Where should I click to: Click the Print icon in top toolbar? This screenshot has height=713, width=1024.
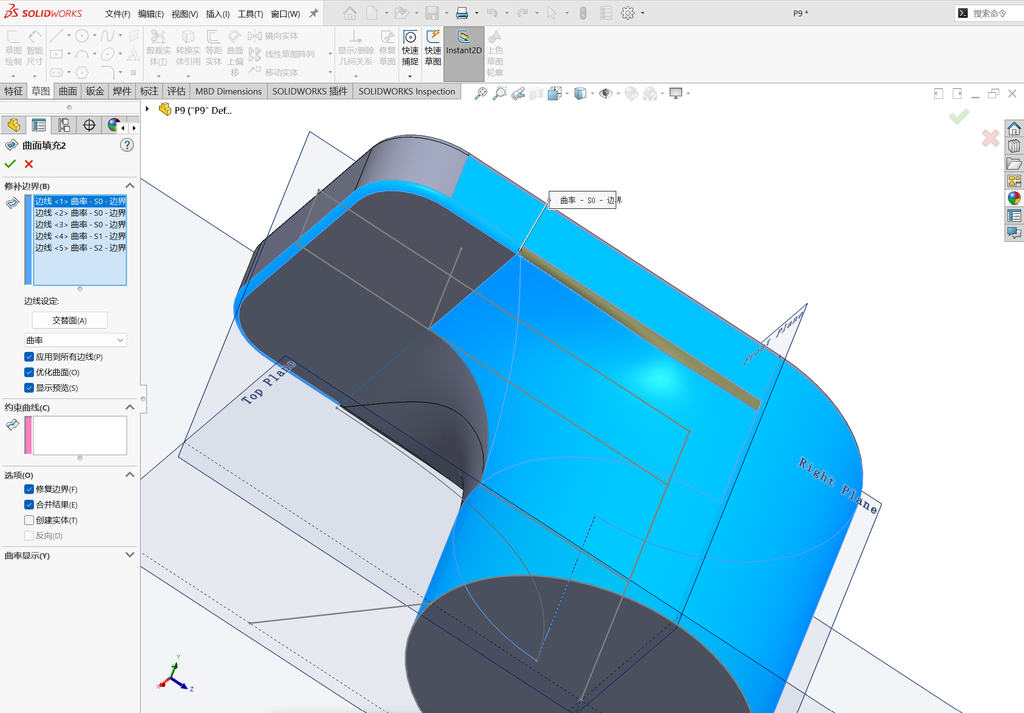click(x=462, y=12)
